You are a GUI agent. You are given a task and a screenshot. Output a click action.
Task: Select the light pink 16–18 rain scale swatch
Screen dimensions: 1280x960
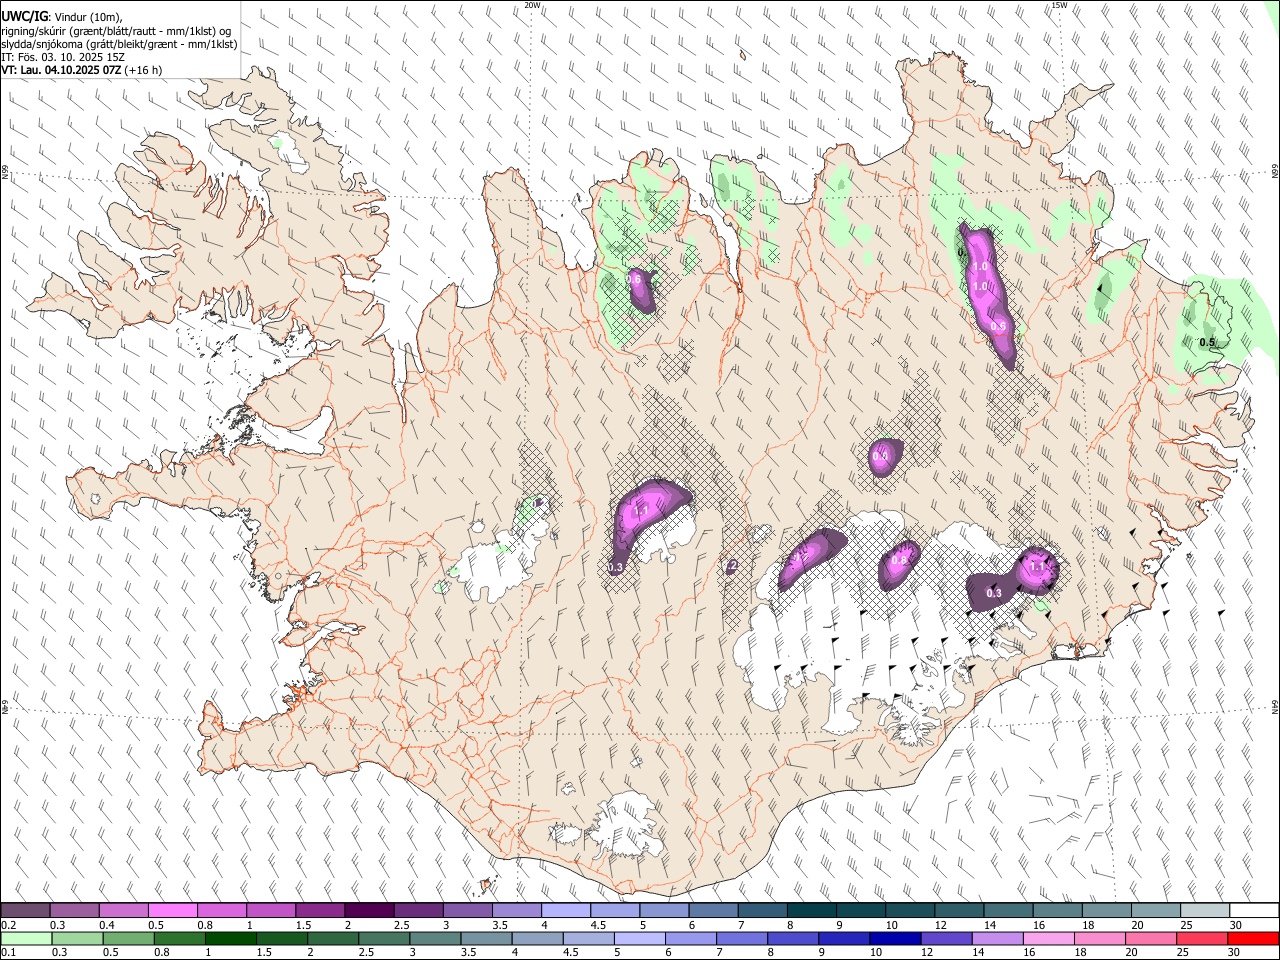1050,938
